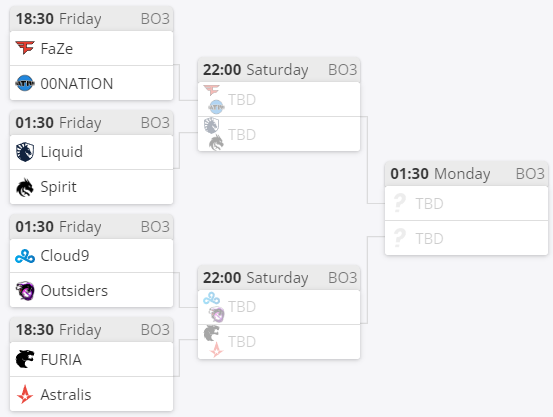Image resolution: width=553 pixels, height=417 pixels.
Task: Open the Spirit team name link
Action: 59,187
